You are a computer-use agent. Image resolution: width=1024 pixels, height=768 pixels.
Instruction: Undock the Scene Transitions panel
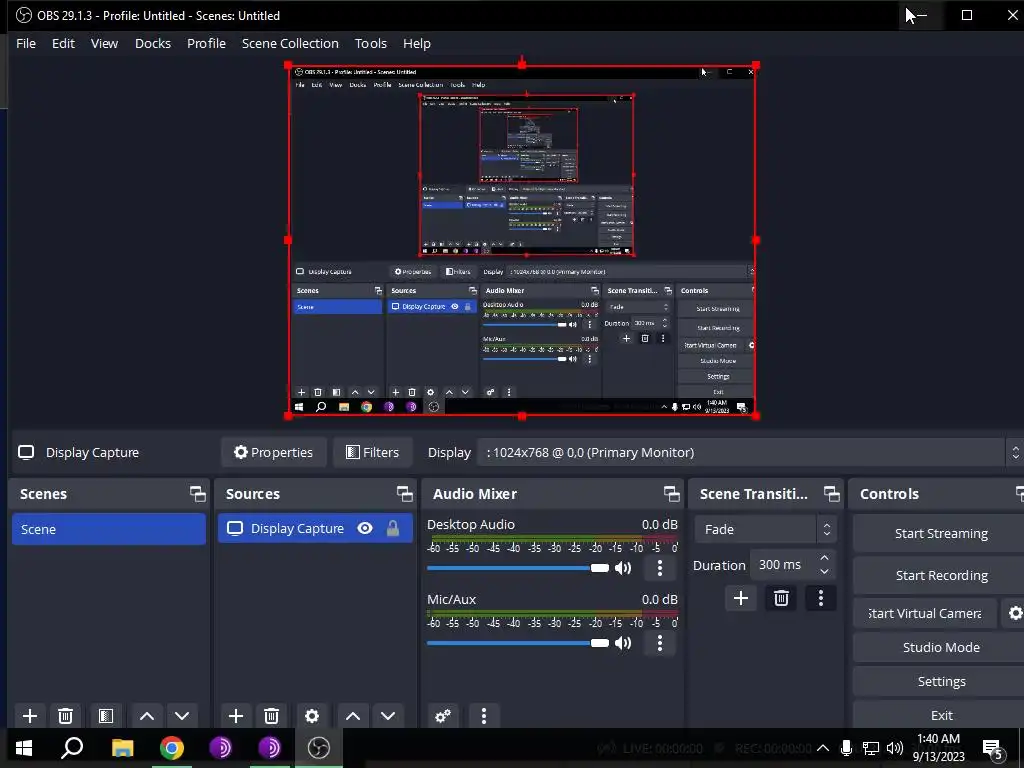(831, 494)
